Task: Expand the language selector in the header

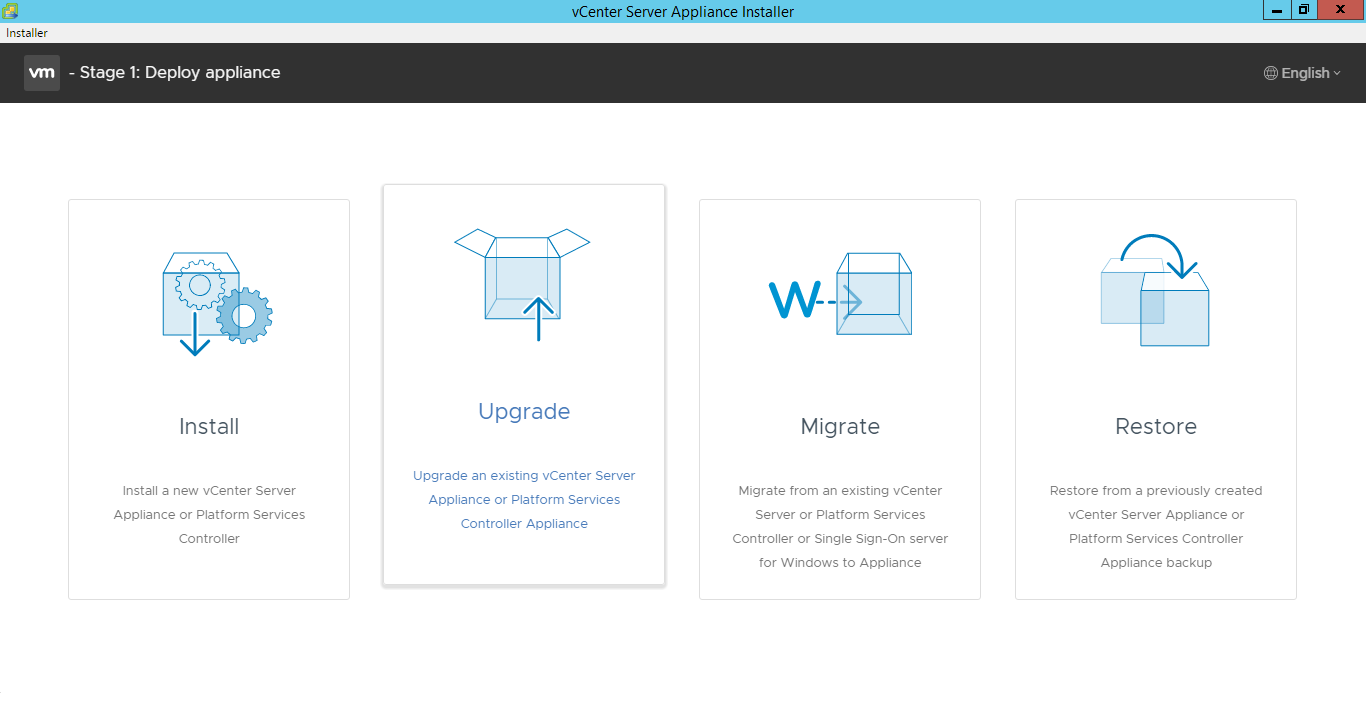Action: click(x=1301, y=72)
